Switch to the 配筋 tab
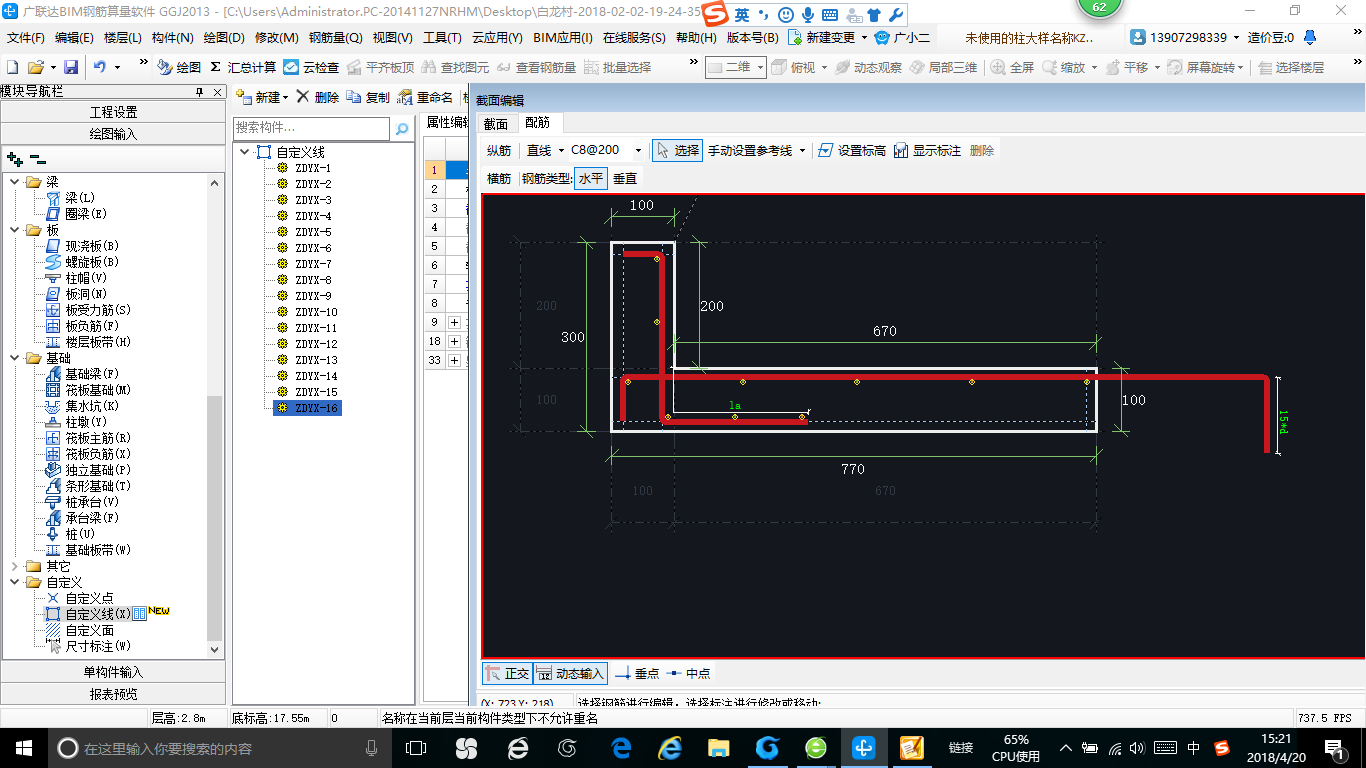The image size is (1366, 768). click(x=538, y=123)
